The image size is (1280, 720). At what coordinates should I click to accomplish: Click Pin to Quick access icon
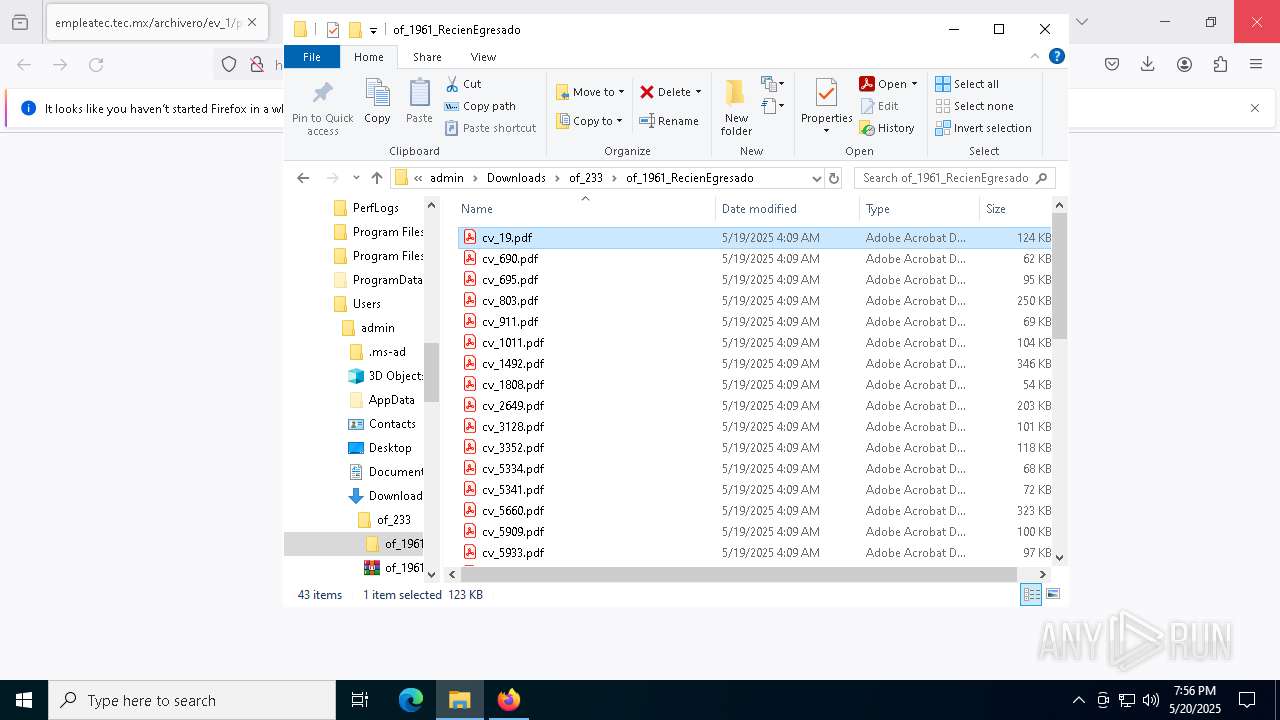[x=322, y=93]
